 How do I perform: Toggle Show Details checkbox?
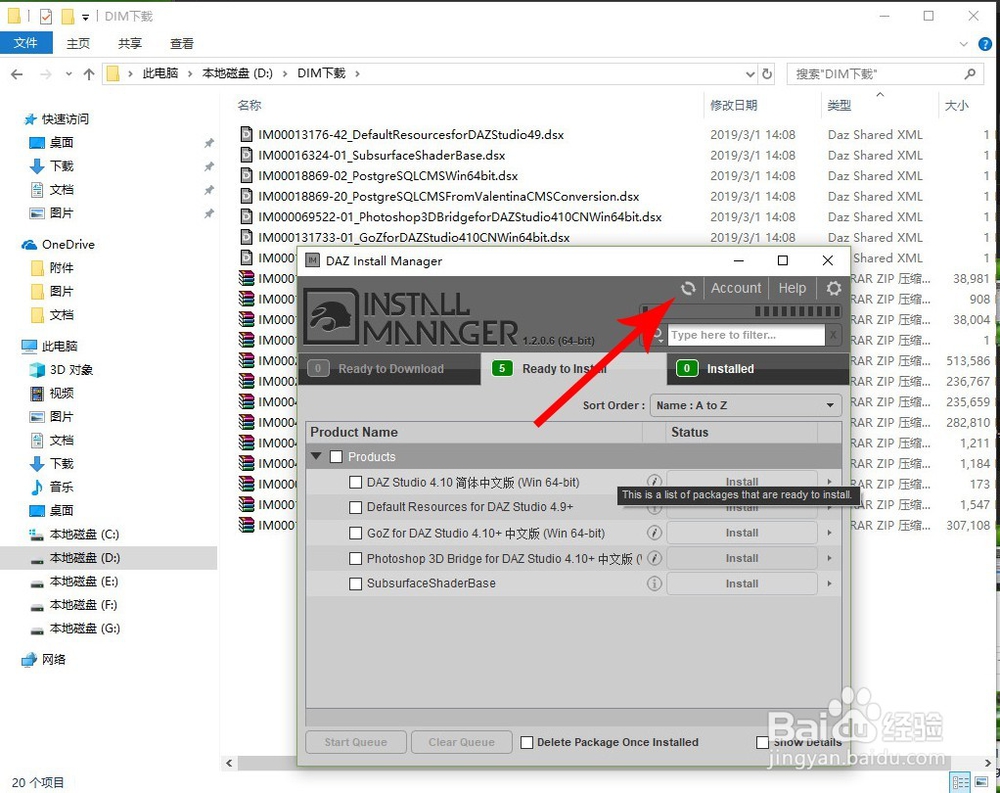click(x=762, y=742)
